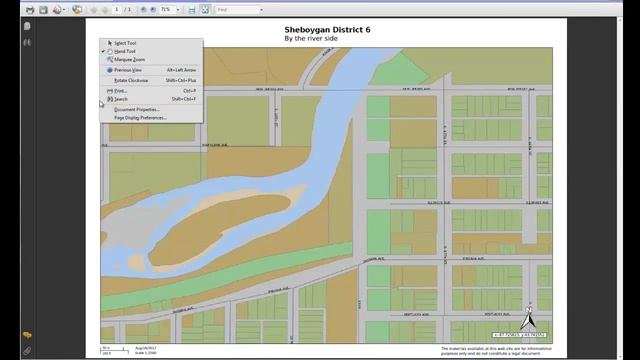
Task: Click the 71% zoom value field
Action: [167, 9]
